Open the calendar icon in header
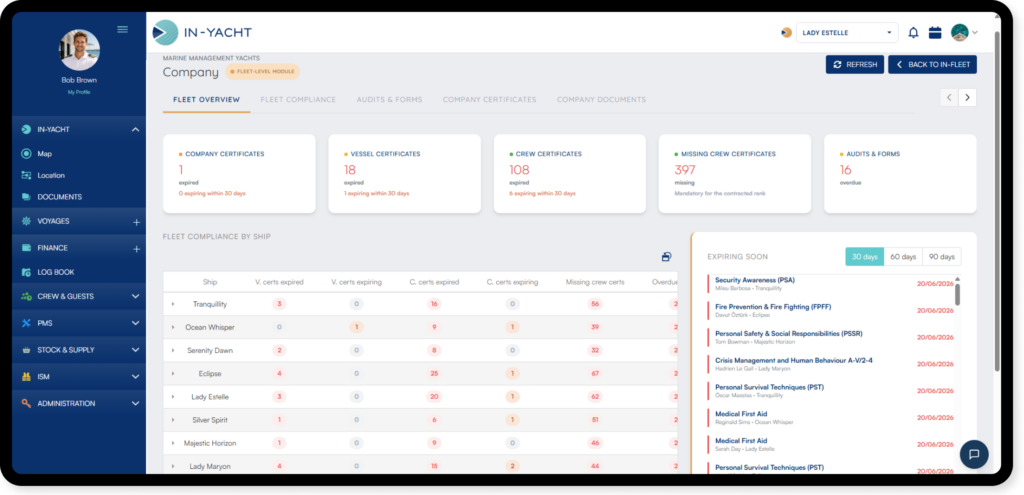 (x=935, y=33)
